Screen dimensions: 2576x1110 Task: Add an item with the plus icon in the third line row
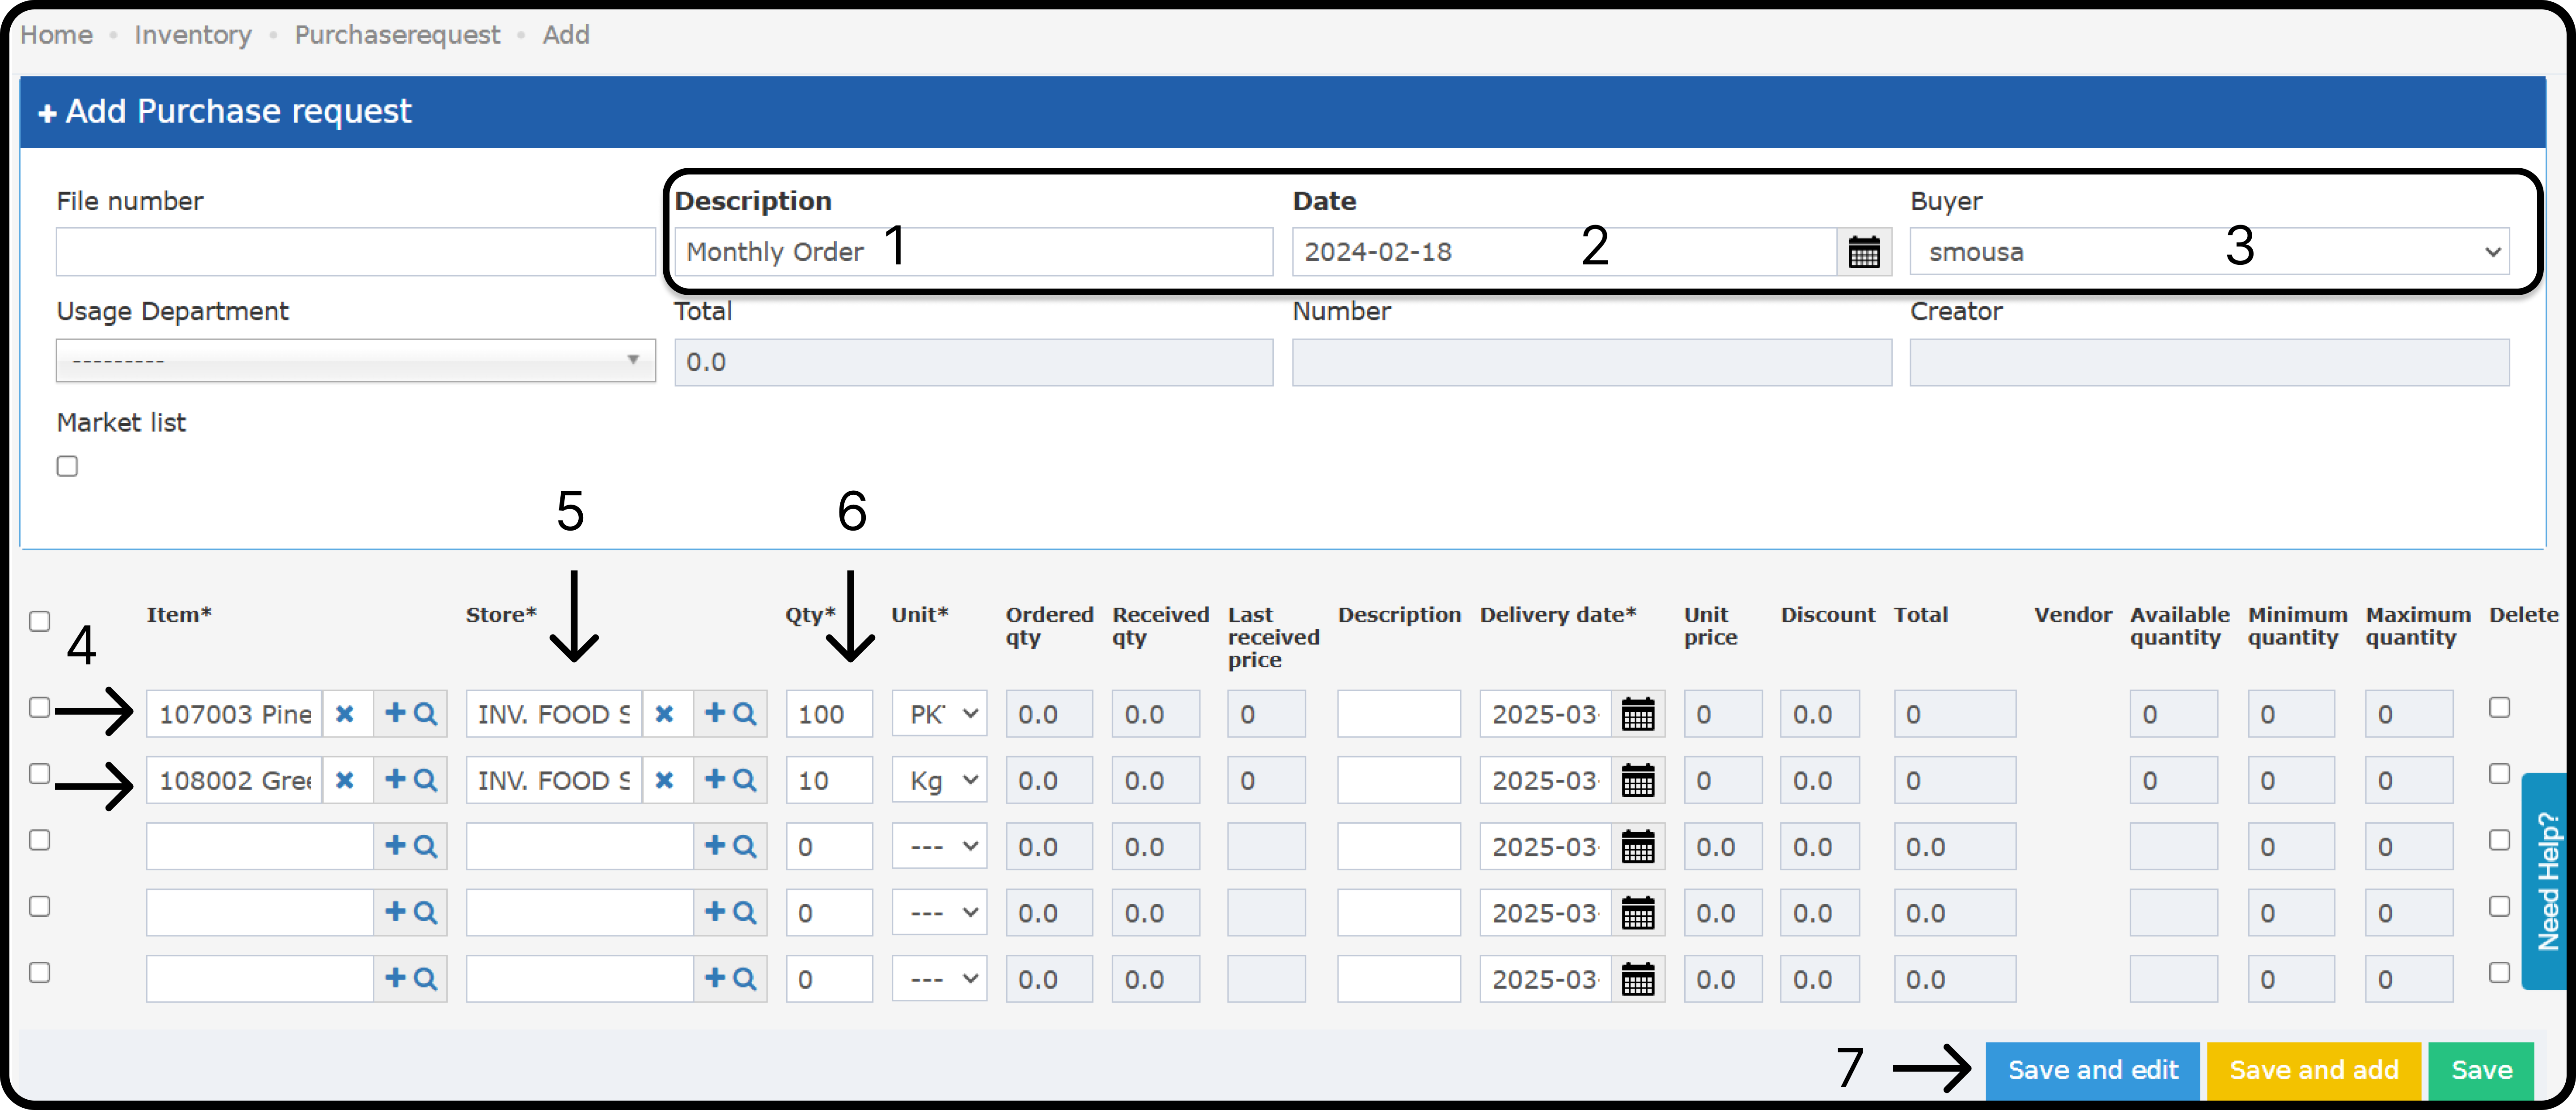pos(396,846)
